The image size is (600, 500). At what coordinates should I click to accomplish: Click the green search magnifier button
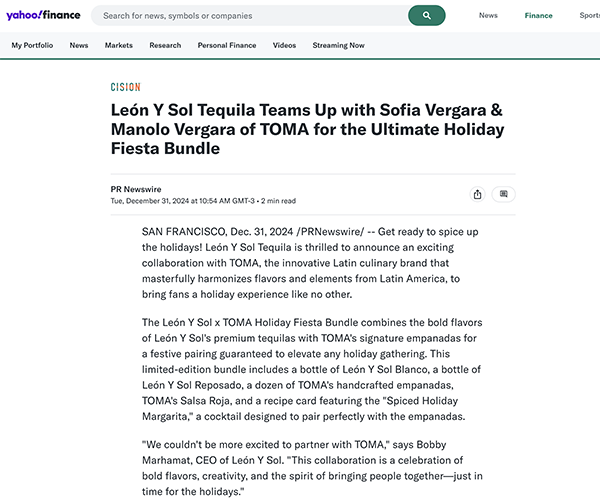click(x=426, y=16)
